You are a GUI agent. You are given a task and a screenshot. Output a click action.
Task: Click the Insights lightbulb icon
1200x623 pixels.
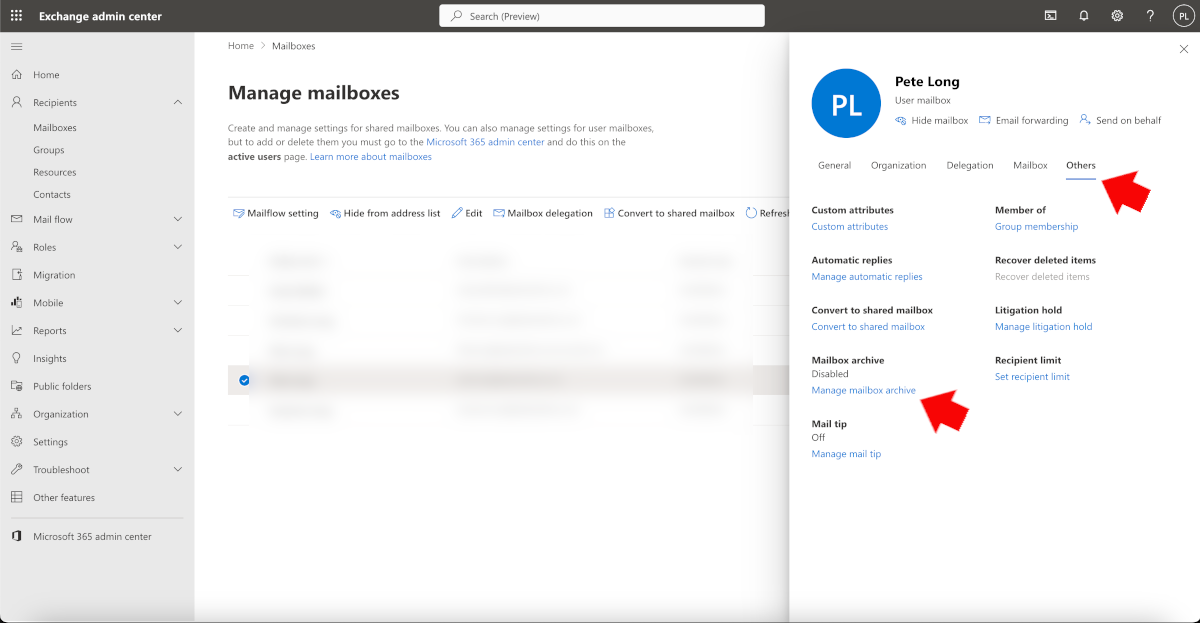[16, 358]
